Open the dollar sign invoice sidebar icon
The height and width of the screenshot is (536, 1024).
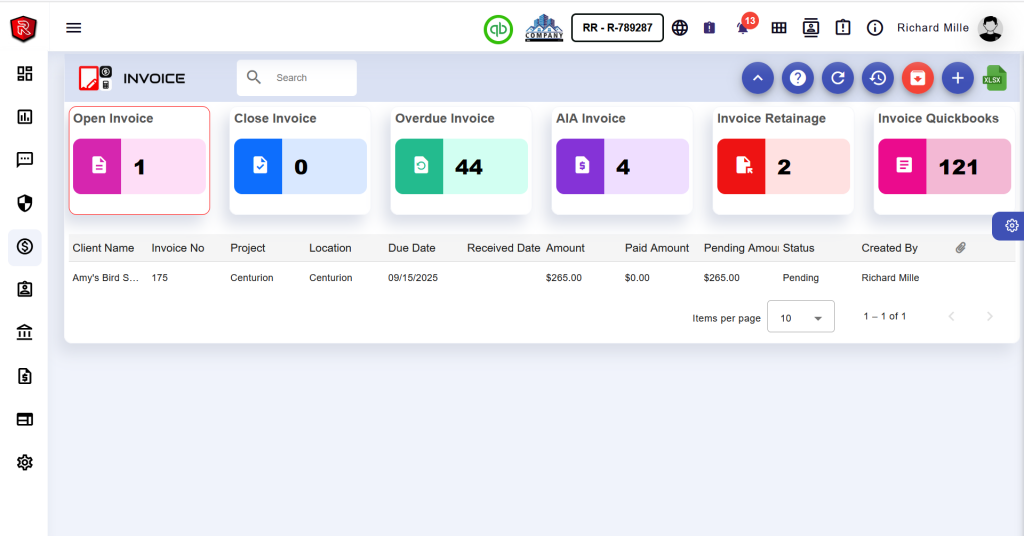(x=25, y=246)
